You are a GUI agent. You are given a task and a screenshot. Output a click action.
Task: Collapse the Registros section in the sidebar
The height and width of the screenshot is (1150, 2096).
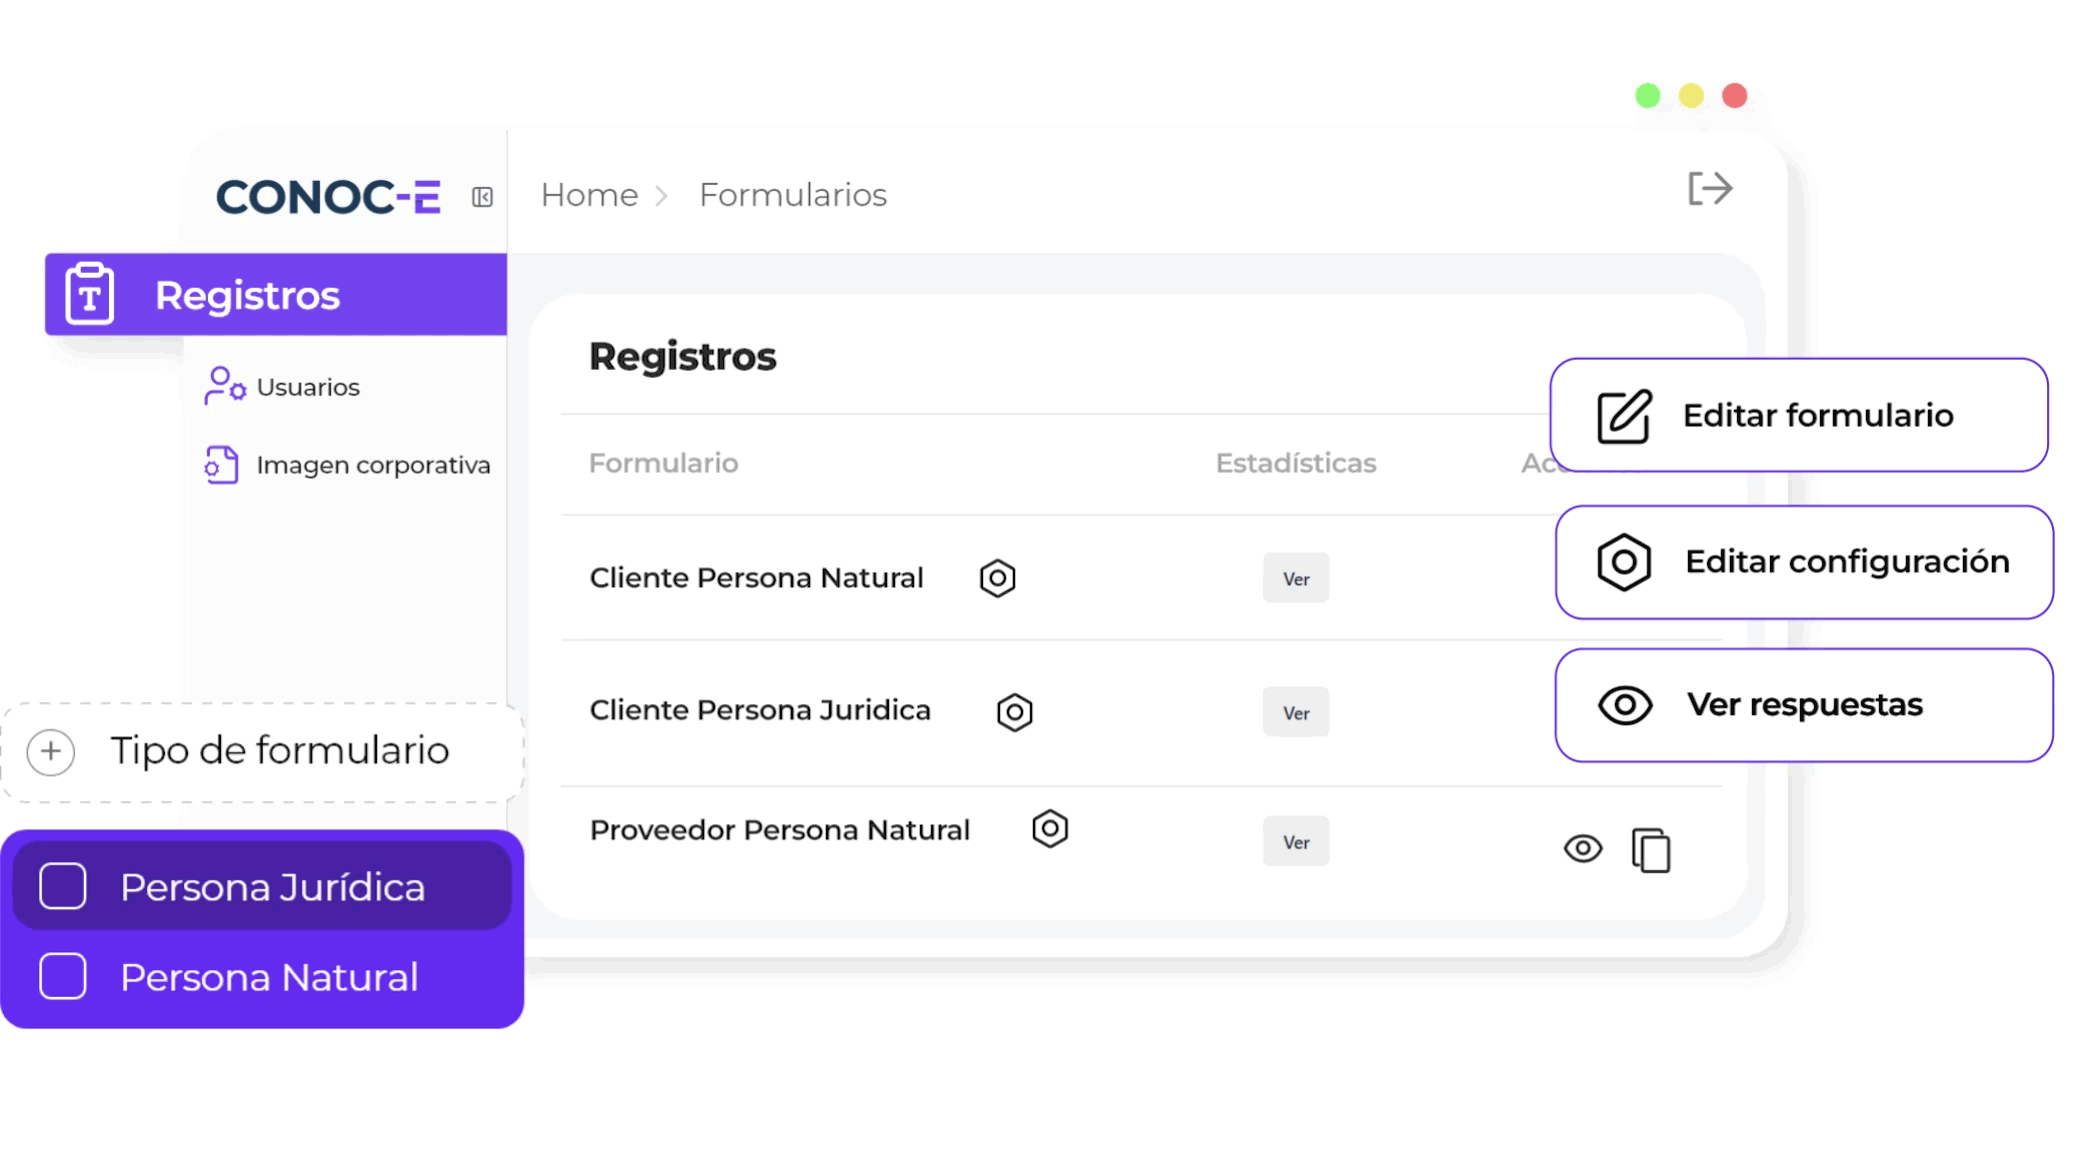246,294
